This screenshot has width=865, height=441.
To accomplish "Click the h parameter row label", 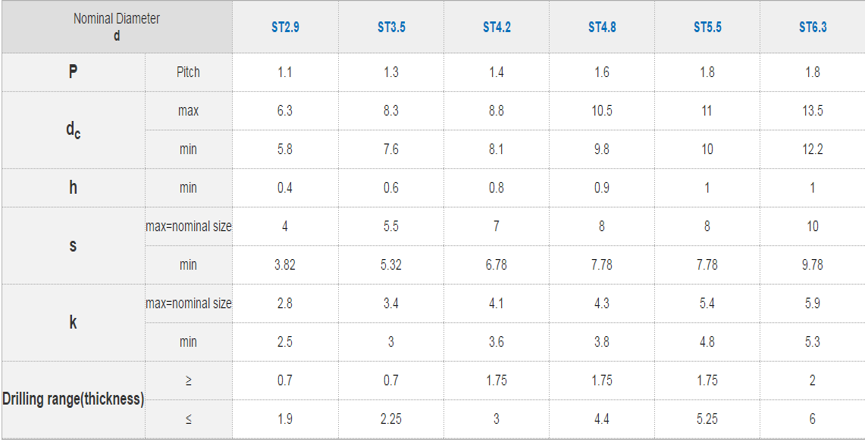I will (x=73, y=188).
